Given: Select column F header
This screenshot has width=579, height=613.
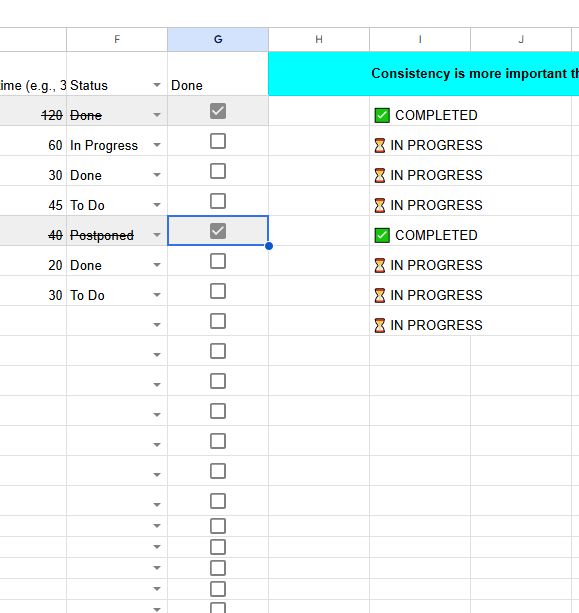Looking at the screenshot, I should coord(117,39).
